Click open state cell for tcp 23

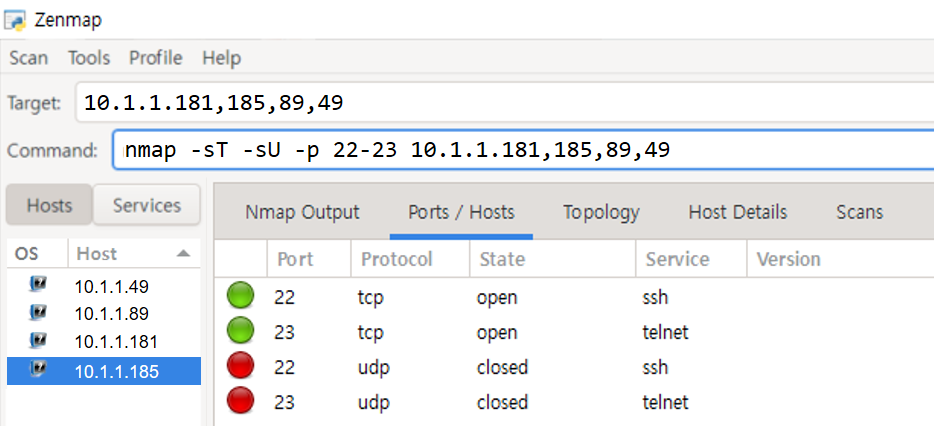(497, 332)
